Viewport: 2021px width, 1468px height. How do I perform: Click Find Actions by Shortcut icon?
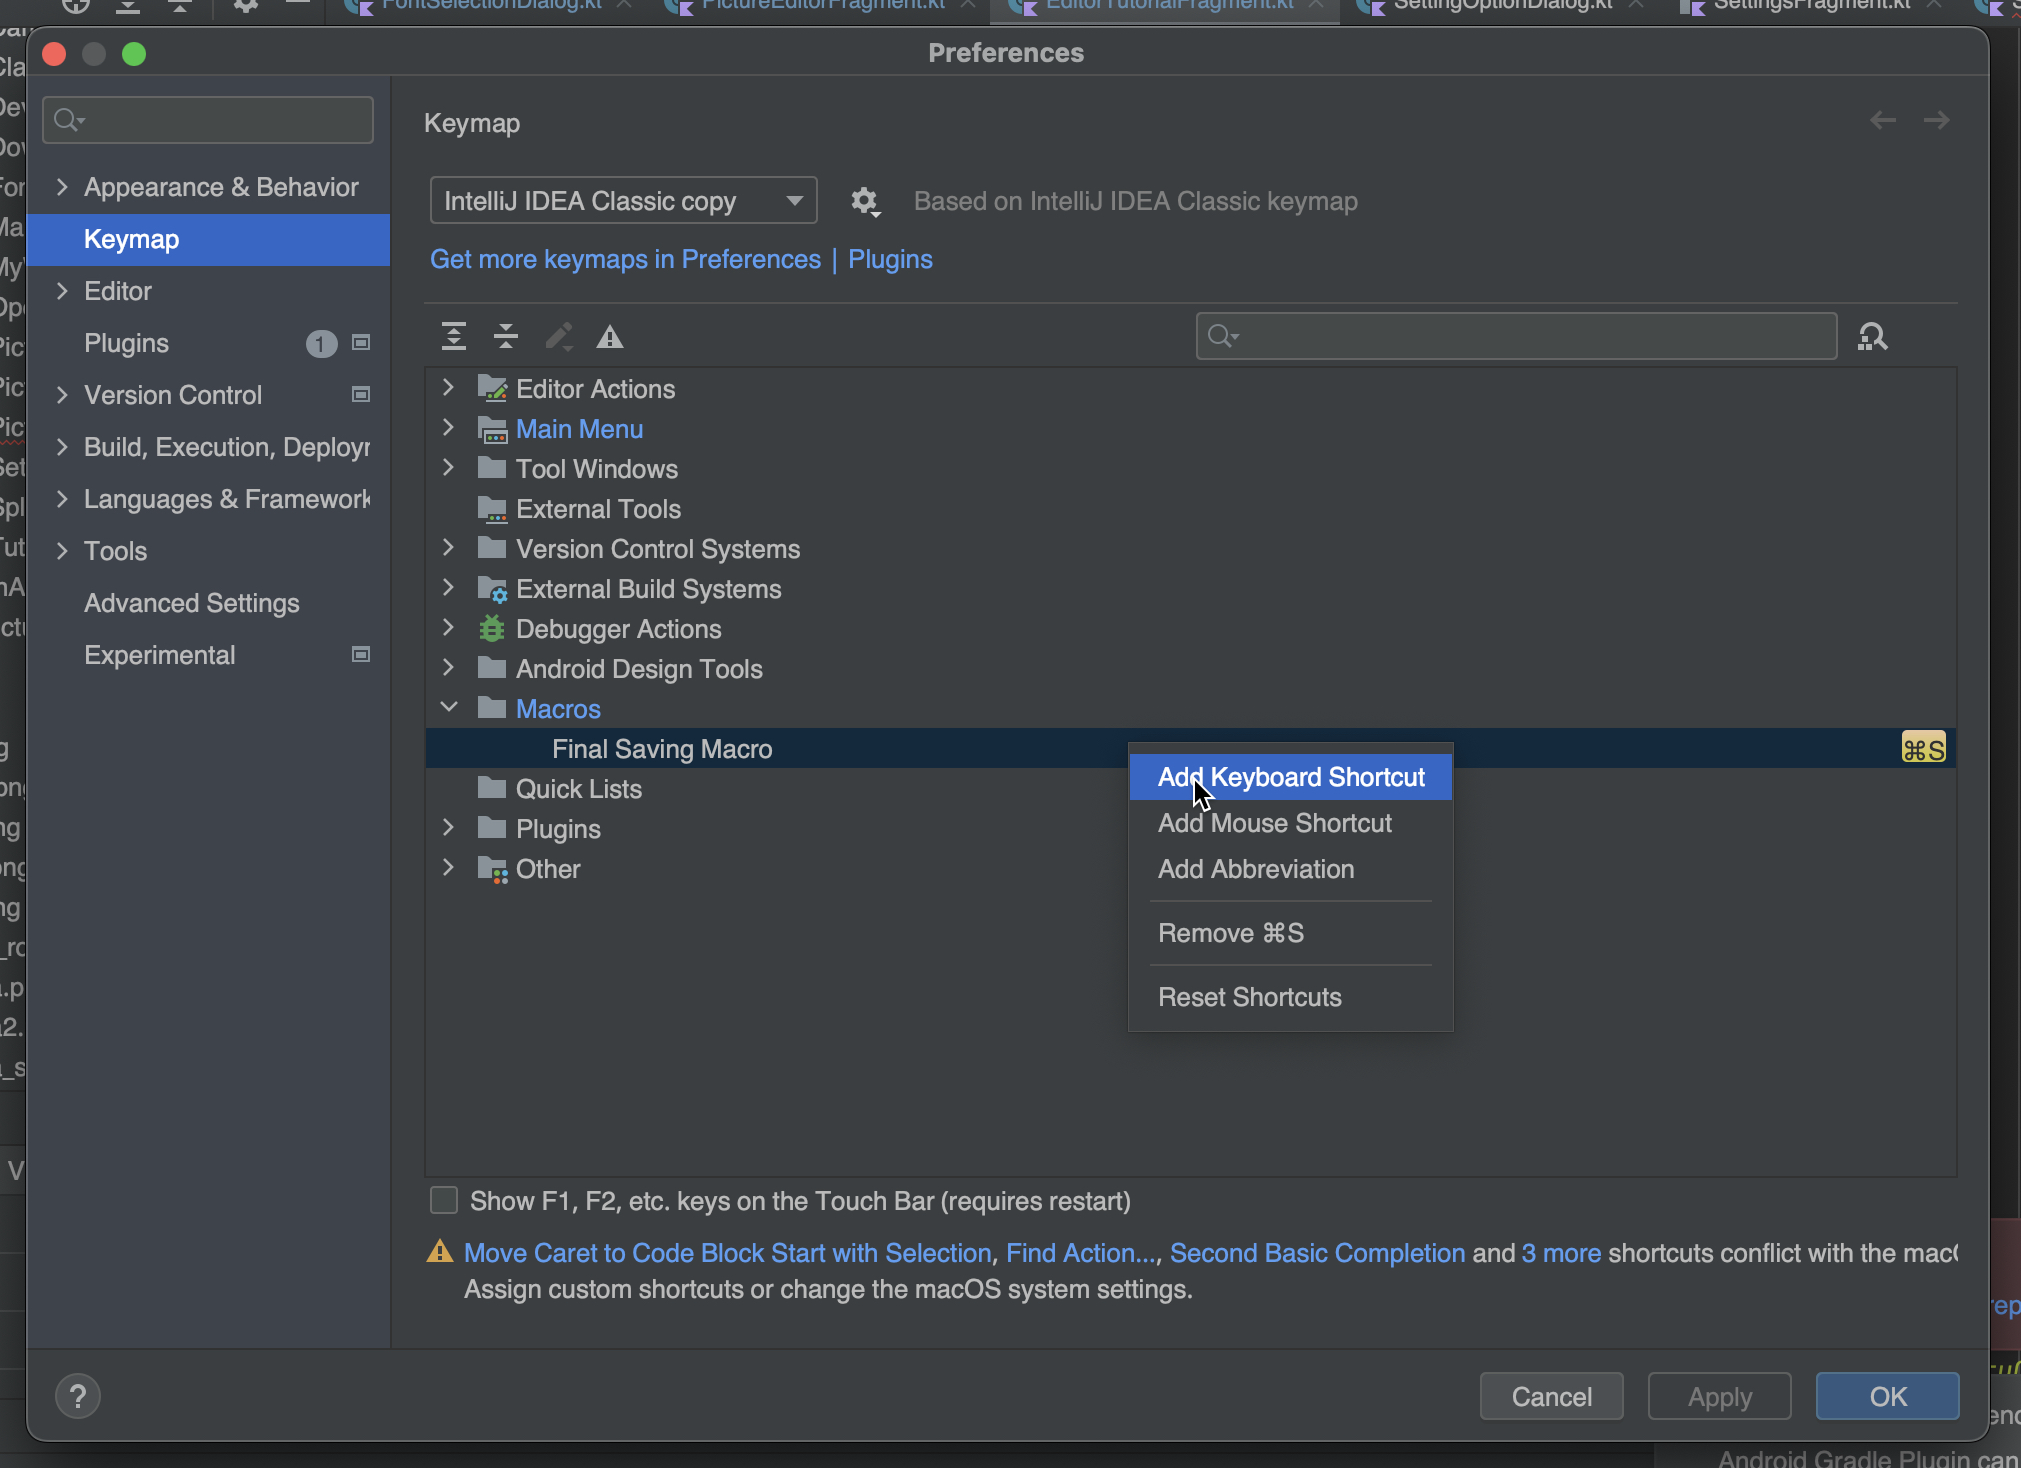(x=1872, y=336)
